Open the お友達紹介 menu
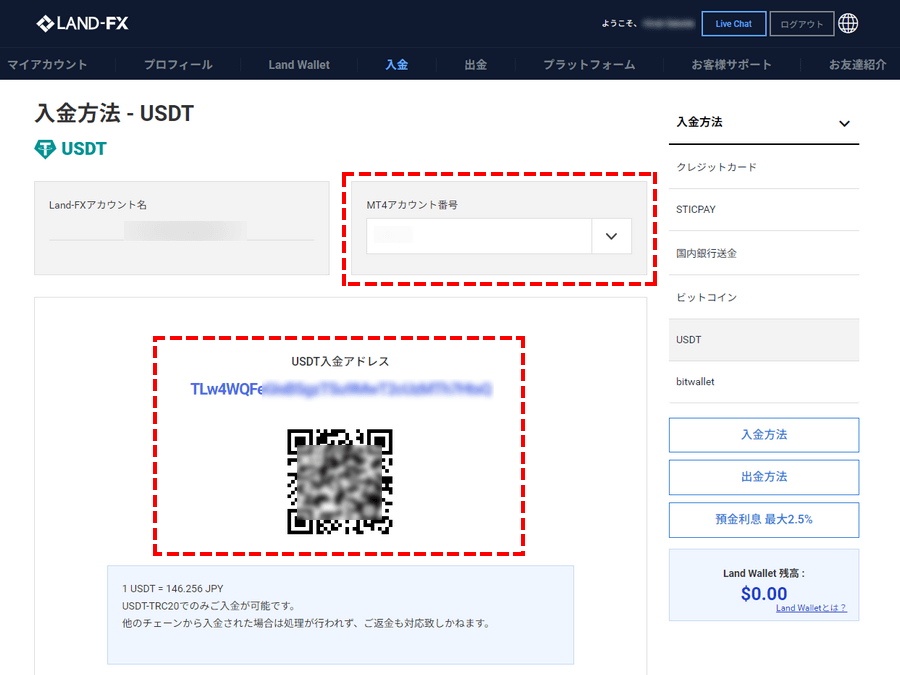Viewport: 900px width, 675px height. click(857, 64)
